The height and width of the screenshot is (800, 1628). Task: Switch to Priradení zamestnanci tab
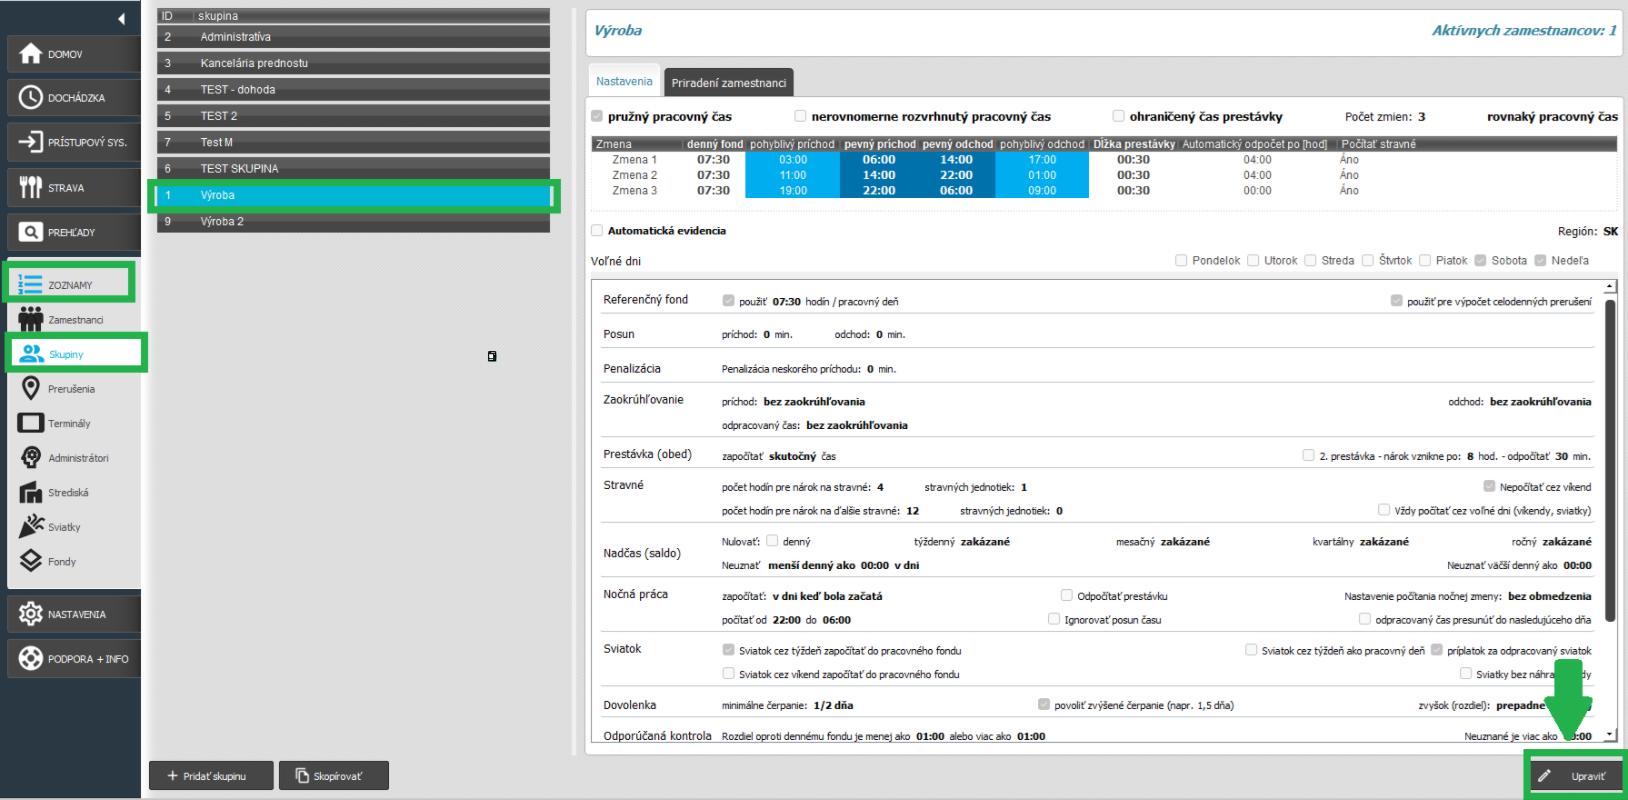click(728, 83)
